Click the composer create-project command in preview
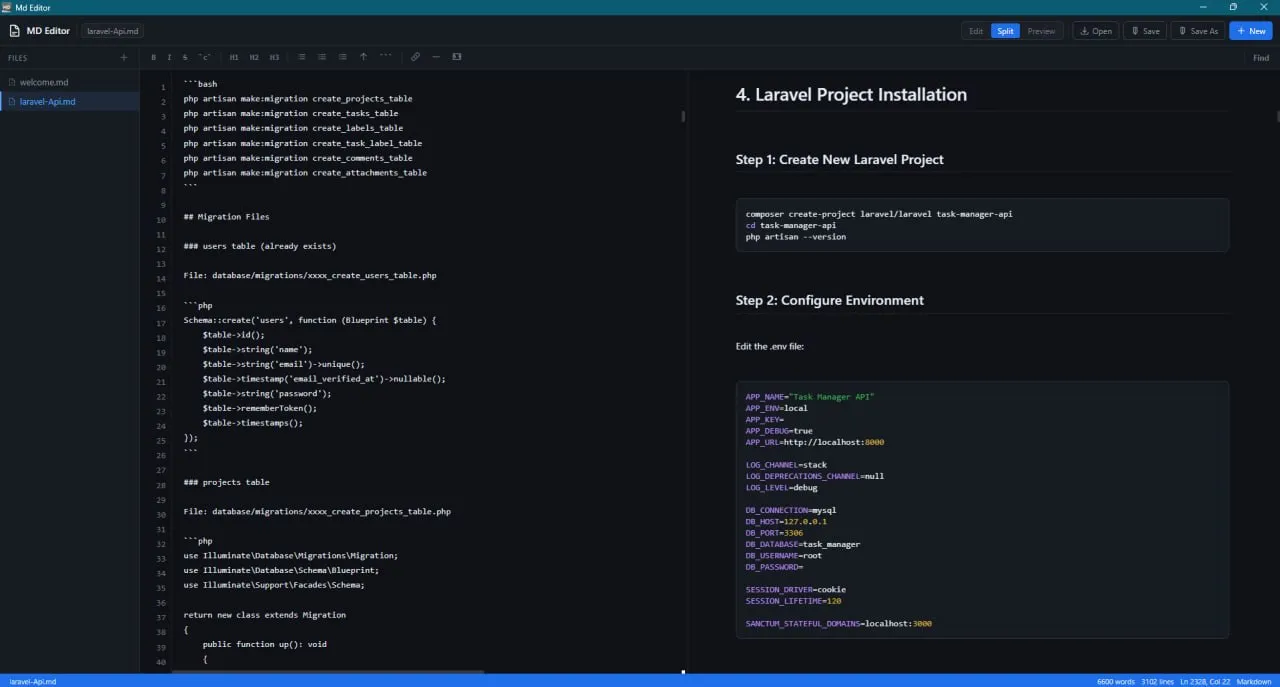This screenshot has width=1280, height=687. tap(878, 214)
